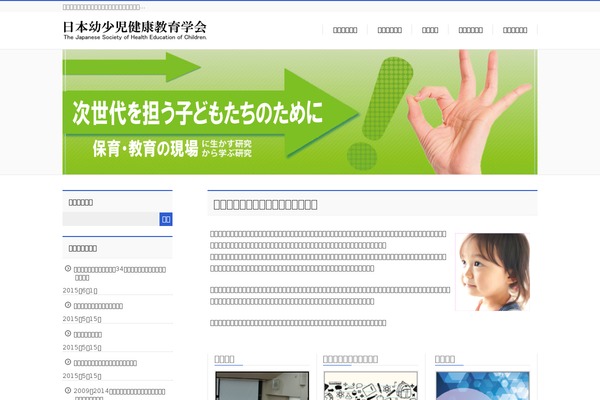
Task: Open the black-and-white doodle illustration thumbnail
Action: tap(371, 385)
